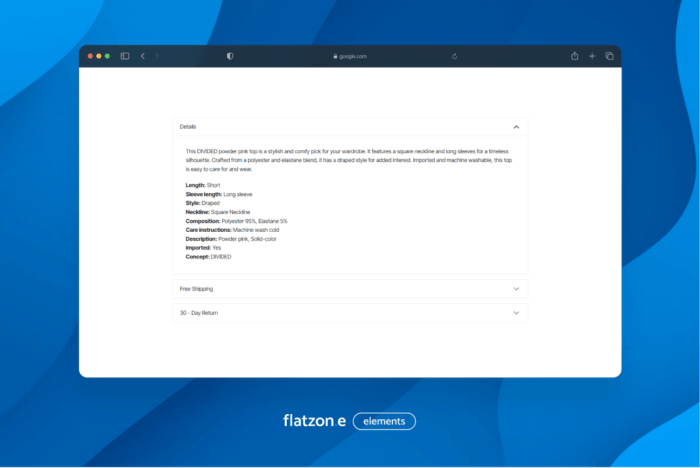700x468 pixels.
Task: Click the google.com address bar
Action: point(352,57)
